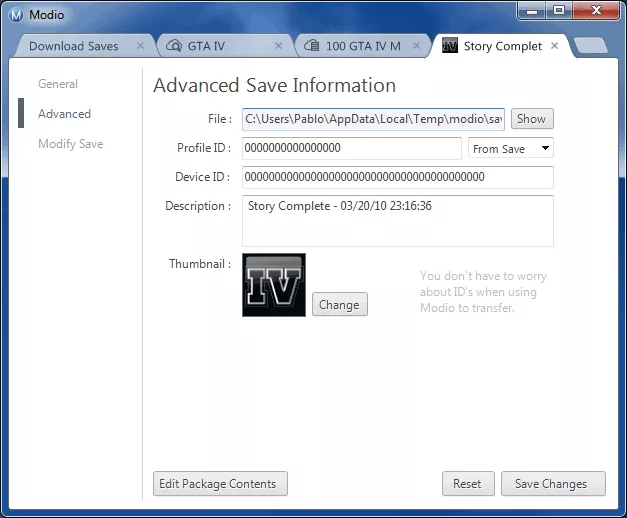Open Edit Package Contents
627x518 pixels.
tap(220, 484)
